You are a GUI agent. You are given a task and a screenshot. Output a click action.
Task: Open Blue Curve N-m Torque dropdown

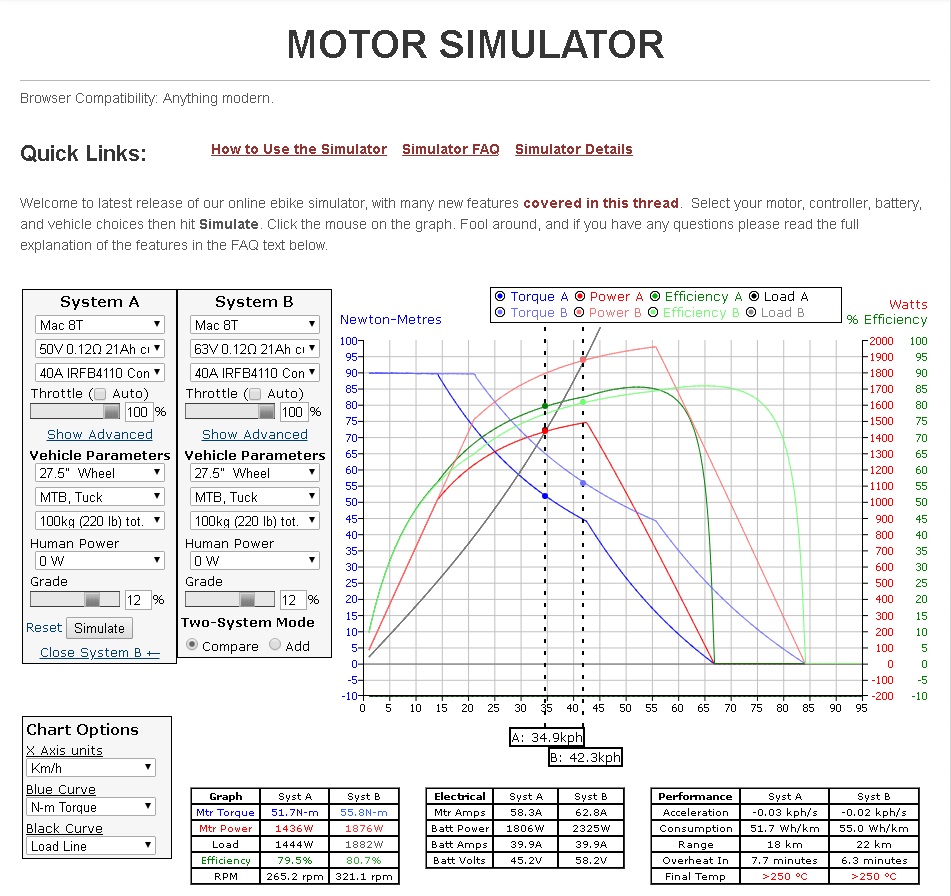91,807
